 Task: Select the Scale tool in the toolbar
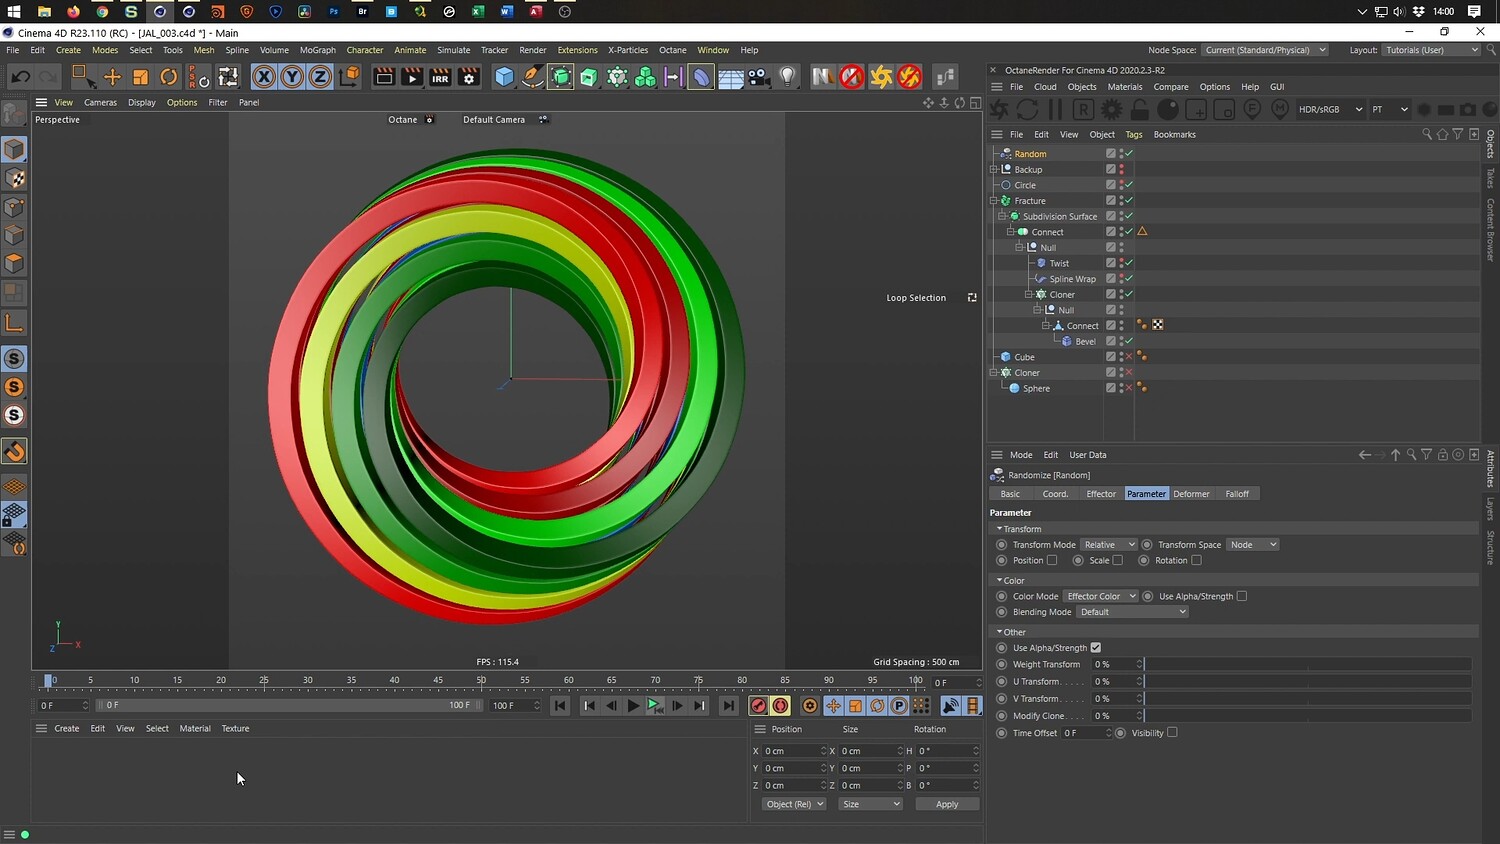140,77
